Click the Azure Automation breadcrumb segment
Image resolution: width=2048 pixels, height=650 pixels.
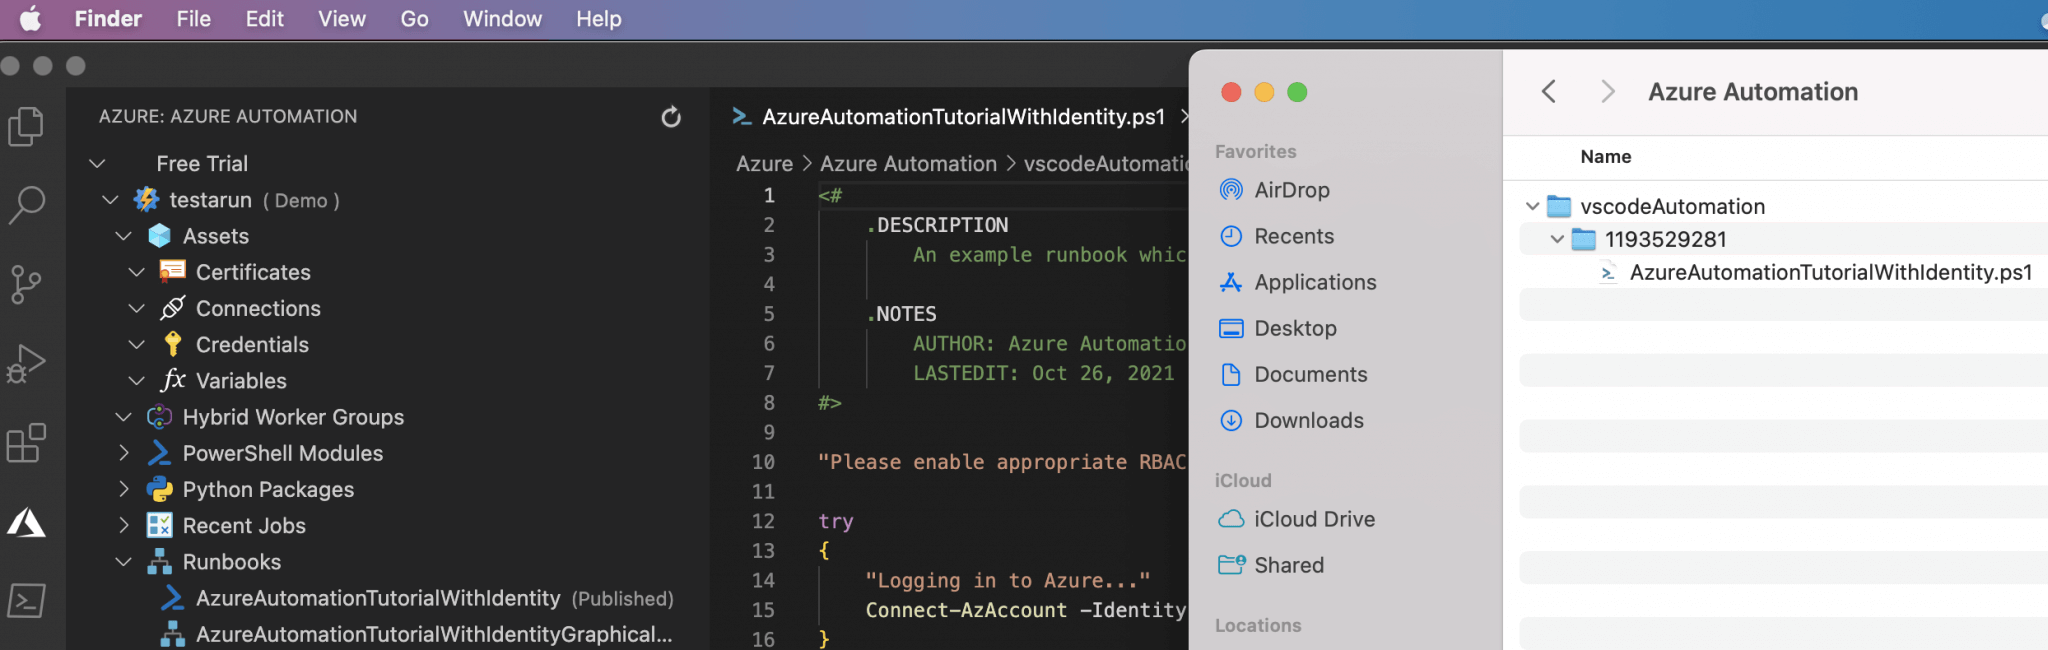pyautogui.click(x=908, y=164)
